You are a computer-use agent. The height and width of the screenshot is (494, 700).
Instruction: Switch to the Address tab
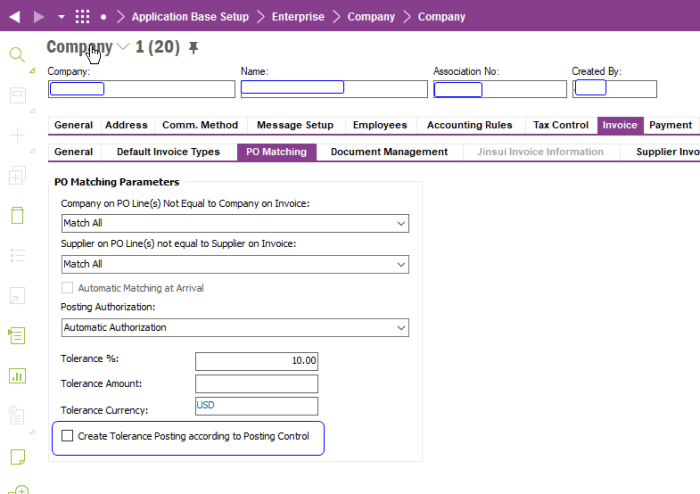pos(126,125)
